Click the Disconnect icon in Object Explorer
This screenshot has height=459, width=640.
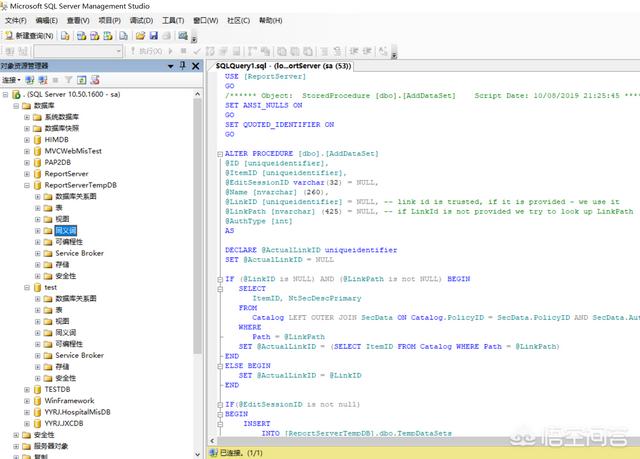pos(43,80)
